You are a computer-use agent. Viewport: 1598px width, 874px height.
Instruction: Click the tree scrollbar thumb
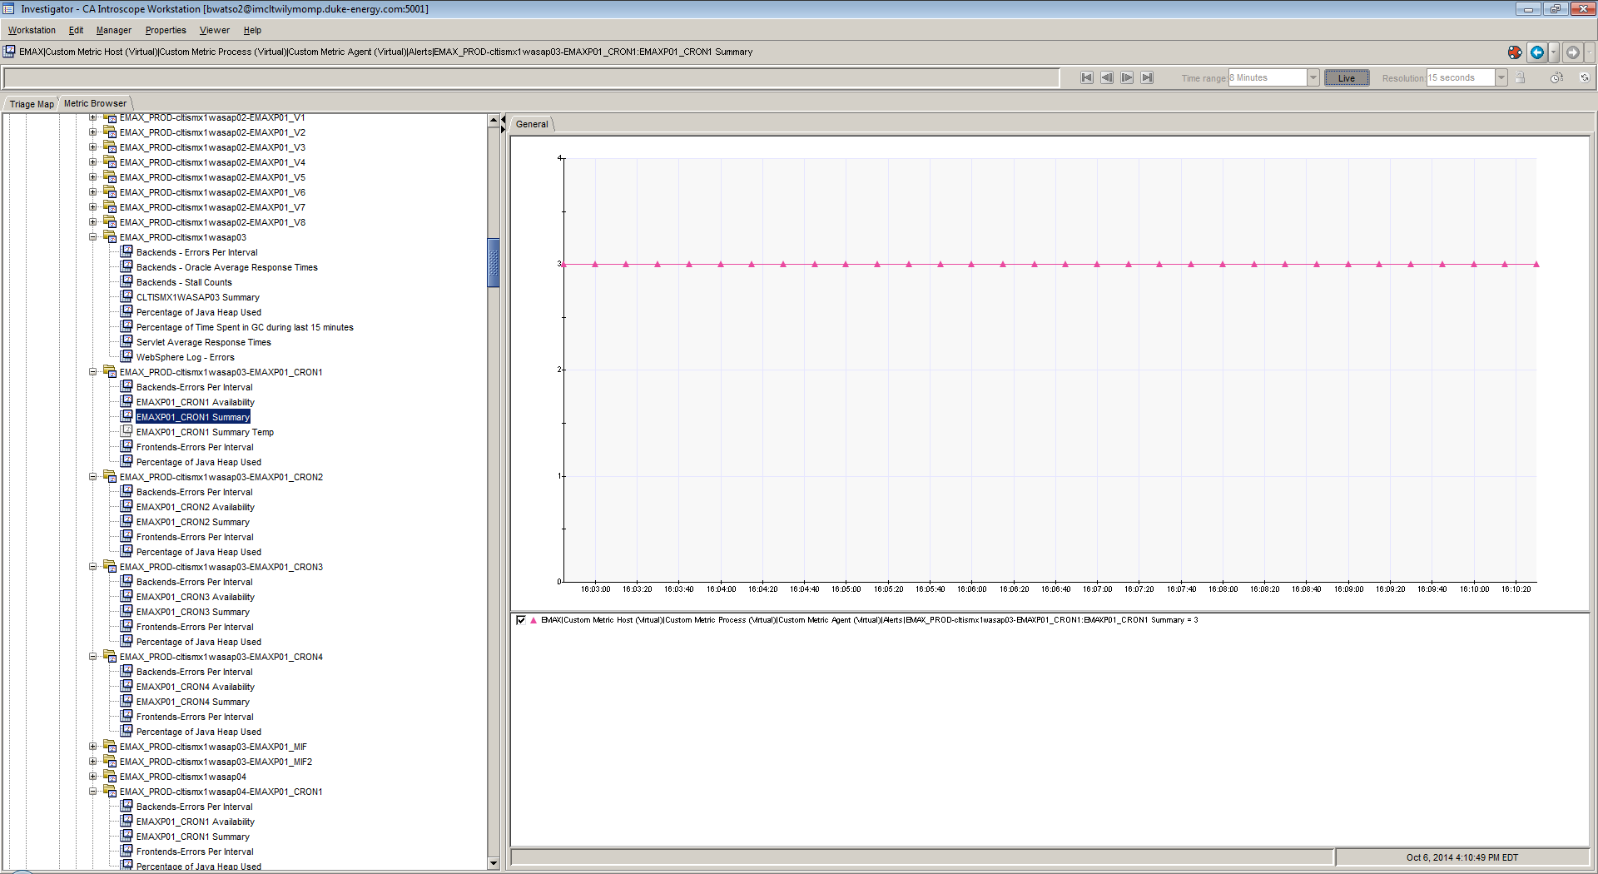click(x=493, y=262)
